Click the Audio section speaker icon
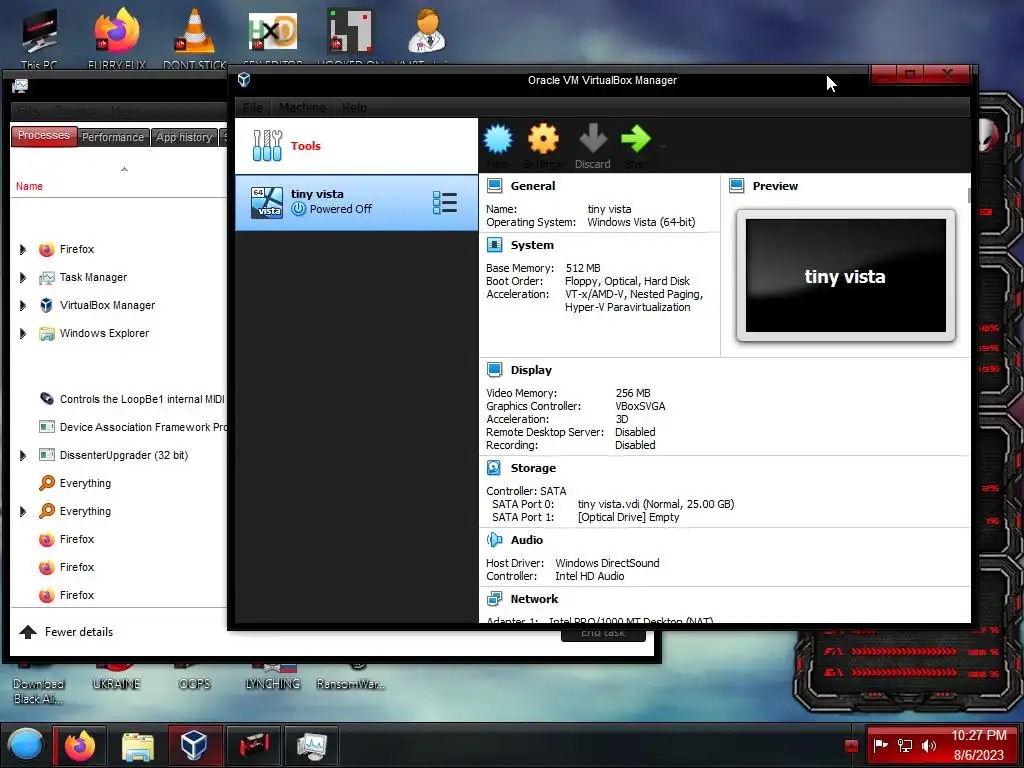Screen dimensions: 1024x768 point(494,540)
